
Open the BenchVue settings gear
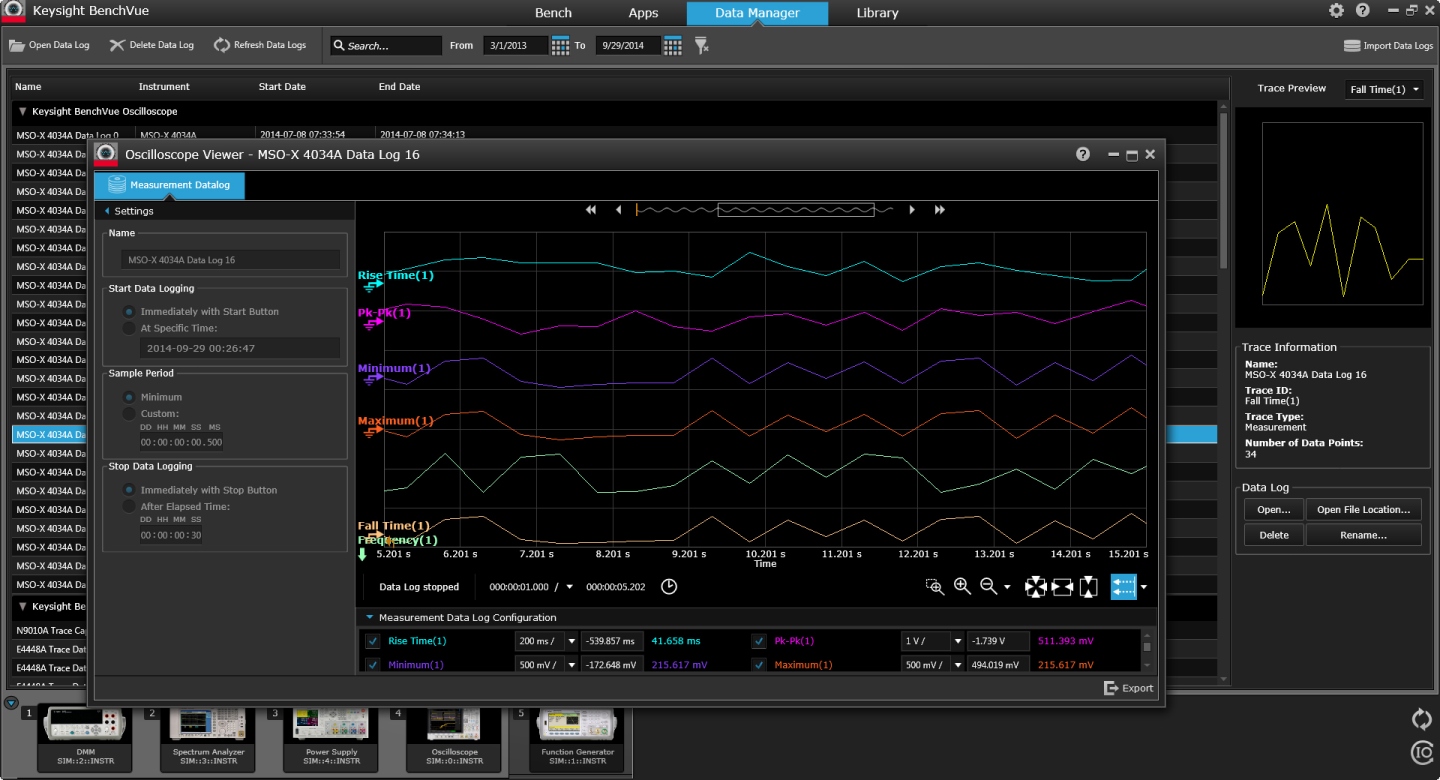tap(1336, 11)
